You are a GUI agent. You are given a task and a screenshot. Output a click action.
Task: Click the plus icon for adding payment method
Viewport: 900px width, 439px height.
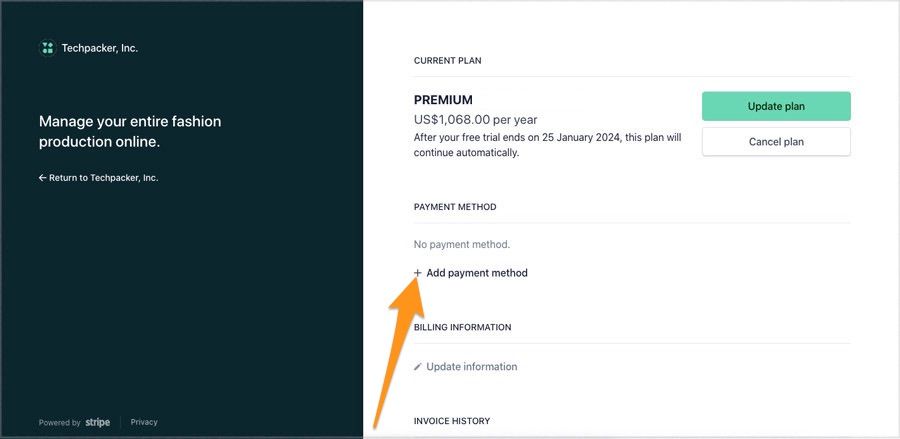click(418, 273)
